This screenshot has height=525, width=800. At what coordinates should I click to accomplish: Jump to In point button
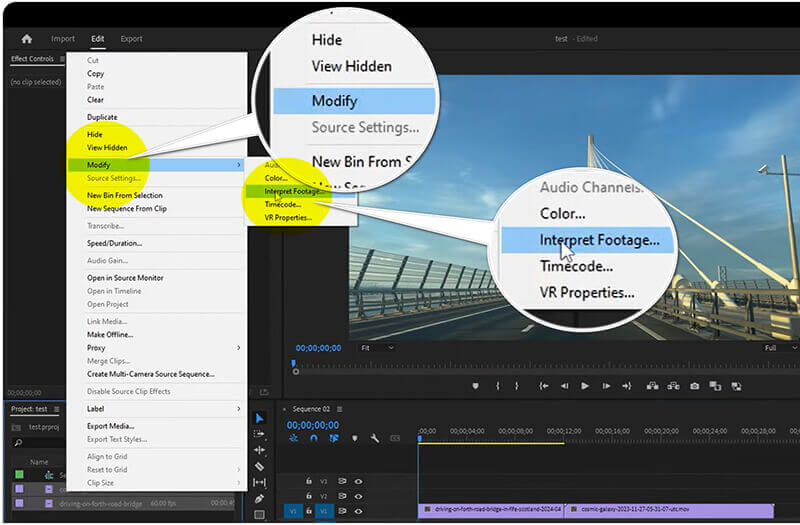click(x=544, y=386)
